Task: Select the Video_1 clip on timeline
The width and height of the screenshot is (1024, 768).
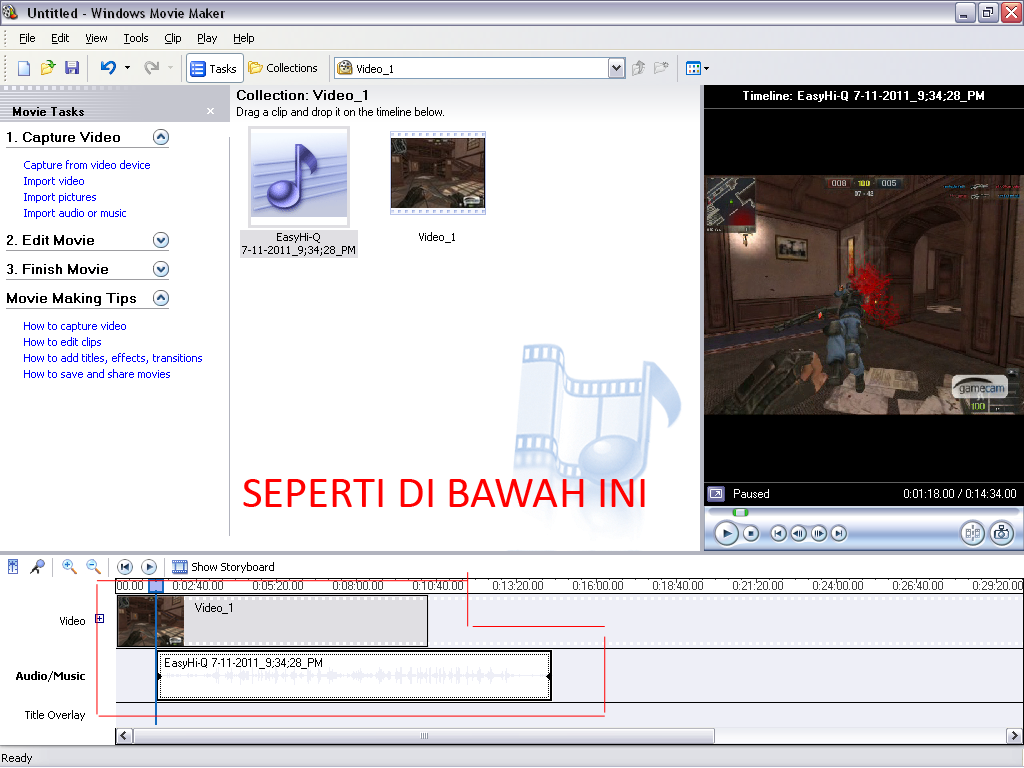Action: (272, 621)
